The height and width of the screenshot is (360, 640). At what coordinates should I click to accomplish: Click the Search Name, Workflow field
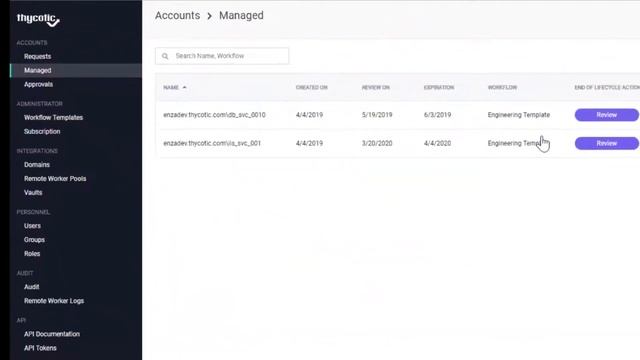click(x=222, y=56)
